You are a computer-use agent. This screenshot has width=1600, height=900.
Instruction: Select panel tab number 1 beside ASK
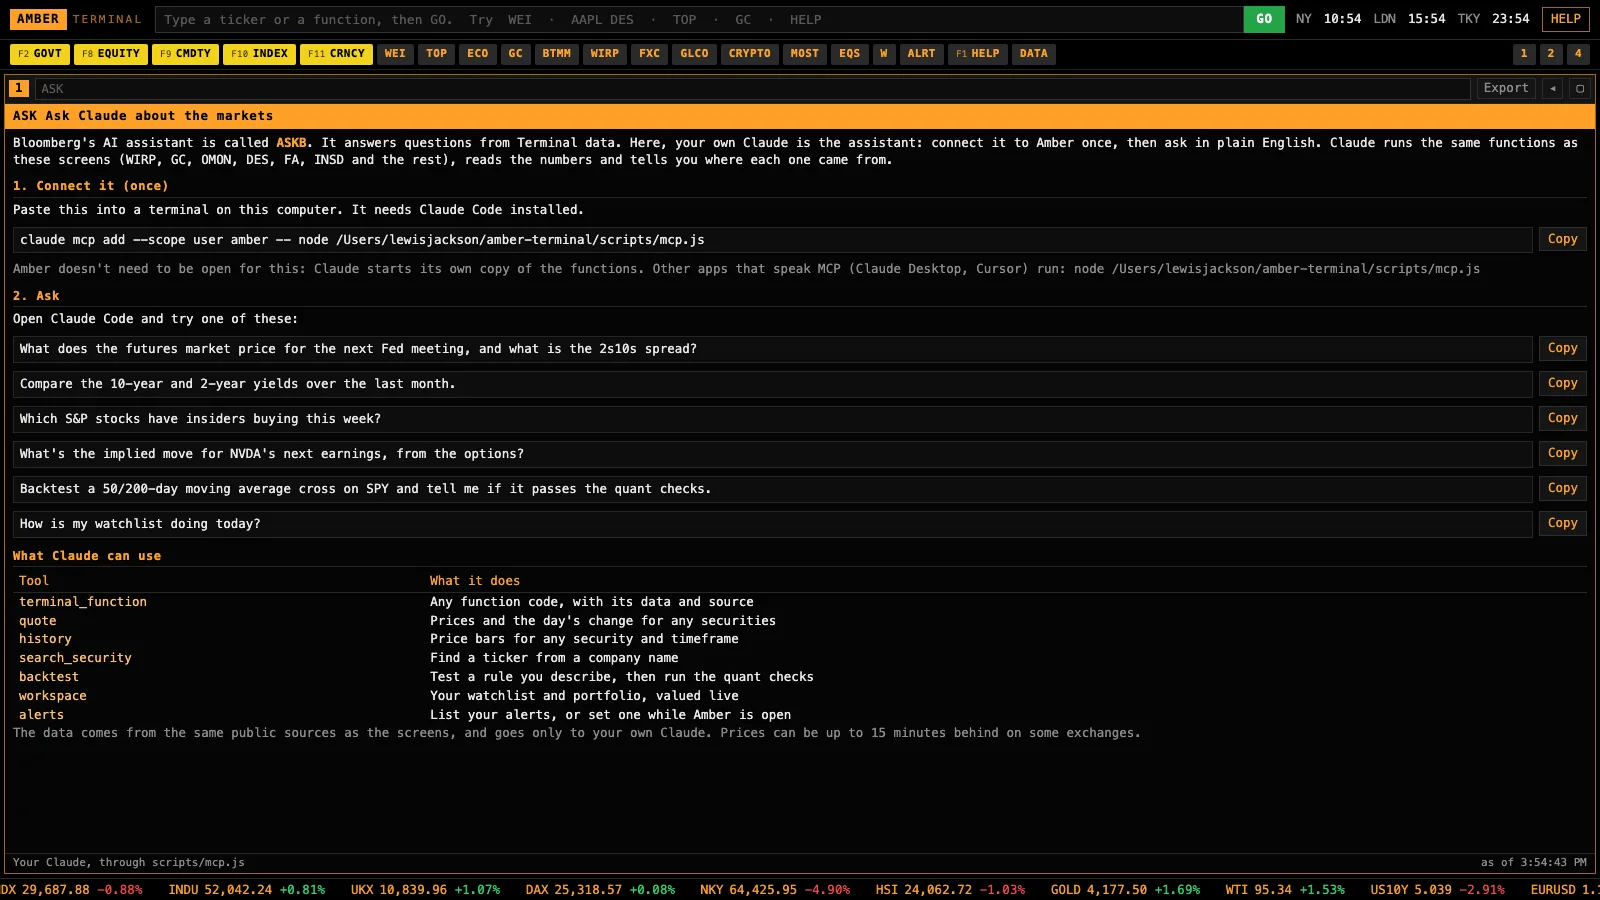(19, 88)
